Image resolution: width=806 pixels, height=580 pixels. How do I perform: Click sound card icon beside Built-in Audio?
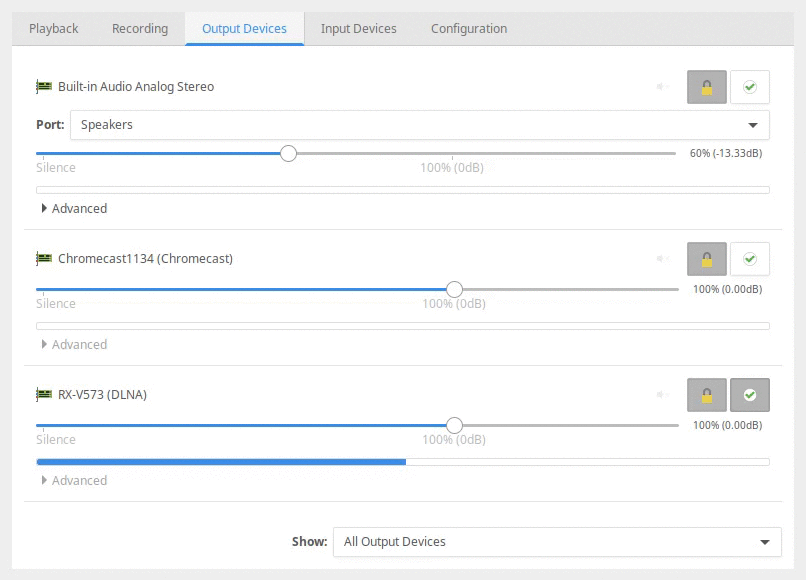pyautogui.click(x=44, y=86)
